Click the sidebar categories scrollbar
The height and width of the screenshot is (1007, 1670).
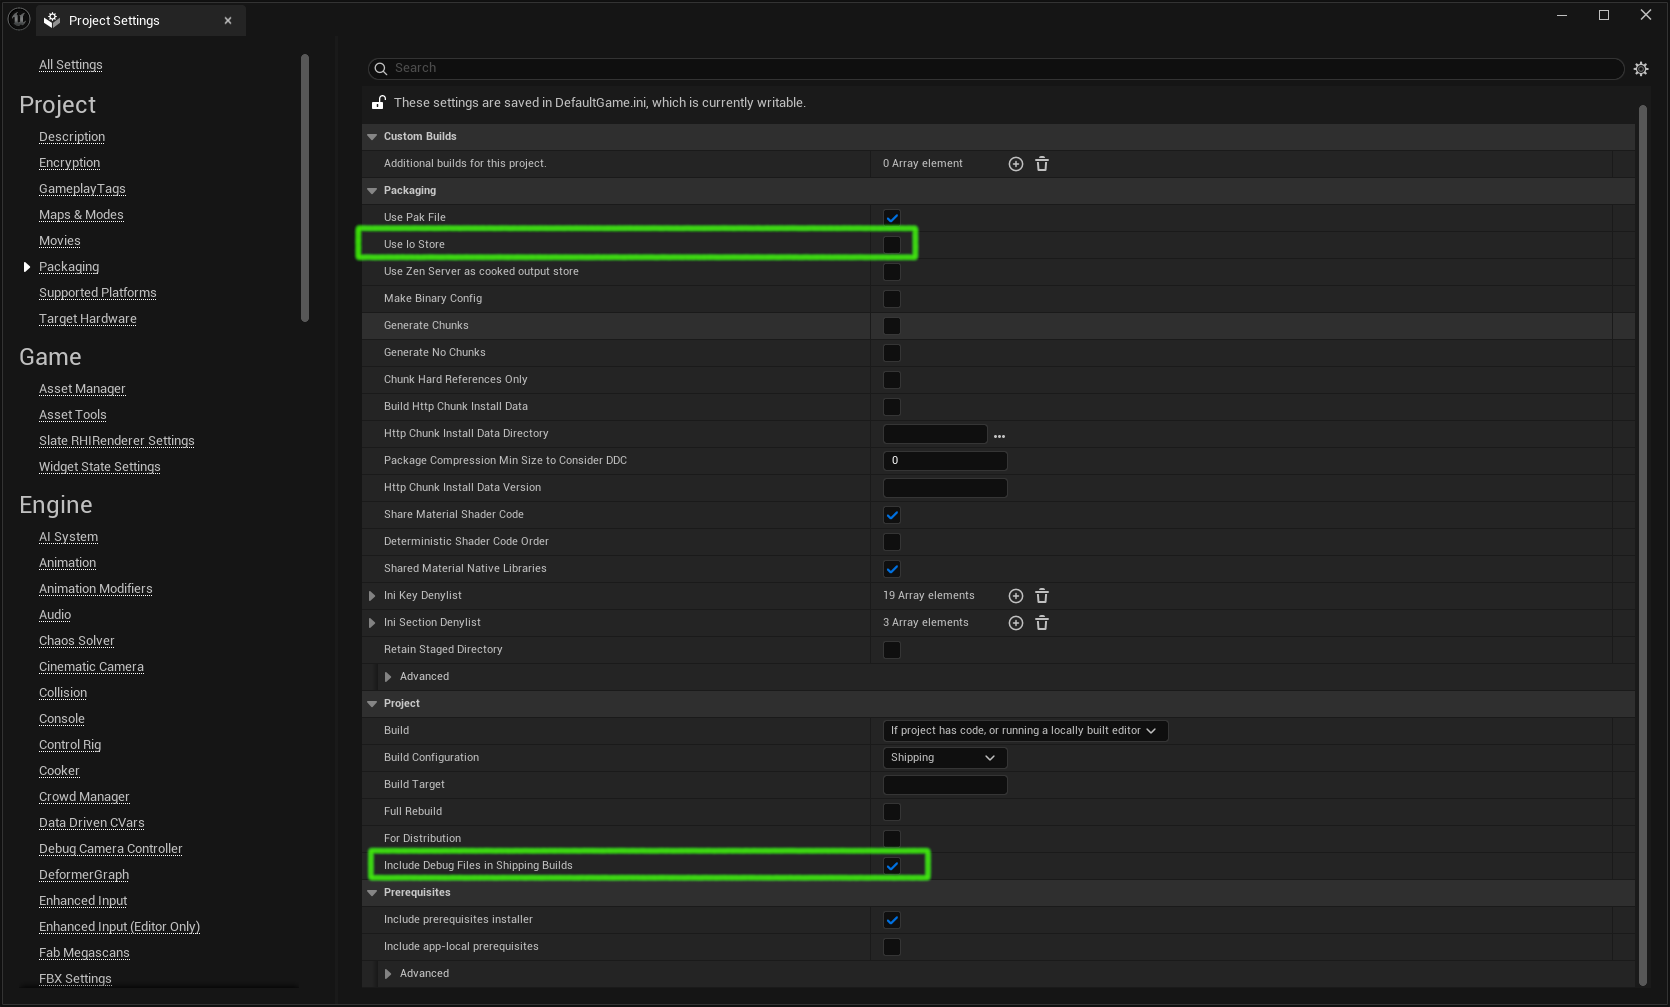305,188
